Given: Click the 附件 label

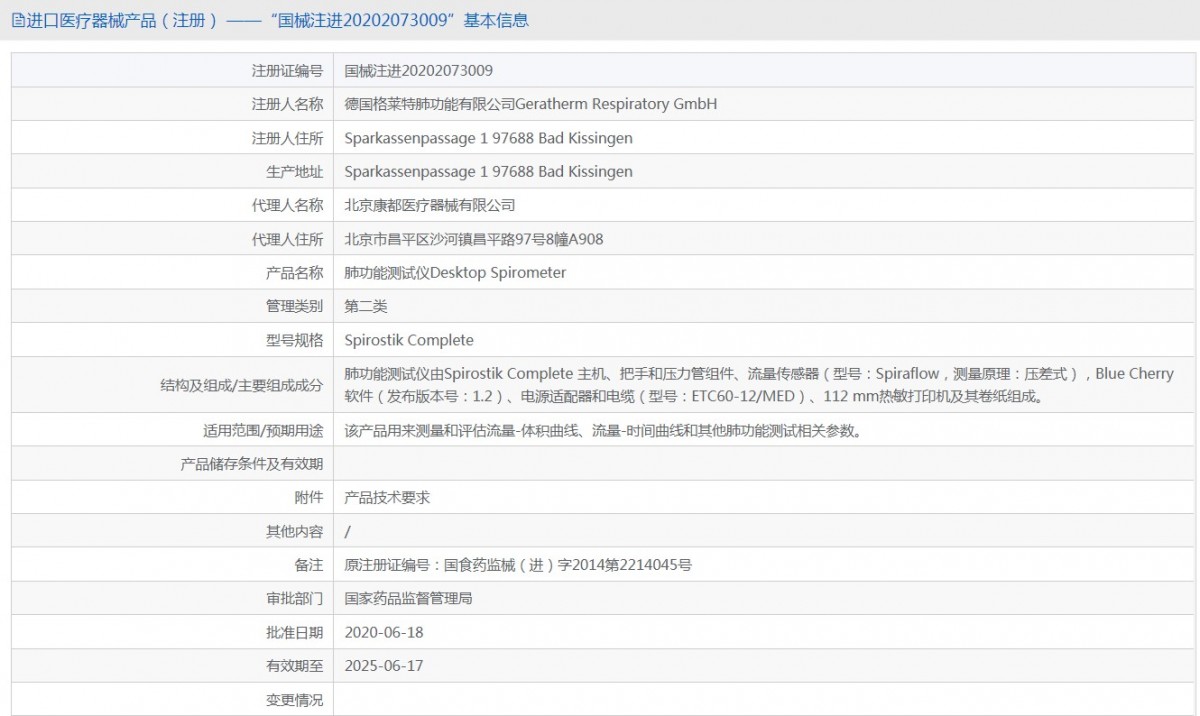Looking at the screenshot, I should coord(309,497).
